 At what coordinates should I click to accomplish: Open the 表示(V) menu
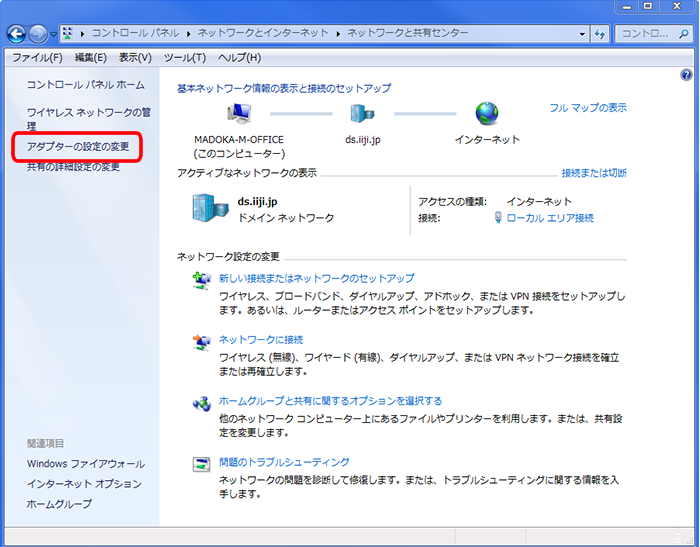135,58
